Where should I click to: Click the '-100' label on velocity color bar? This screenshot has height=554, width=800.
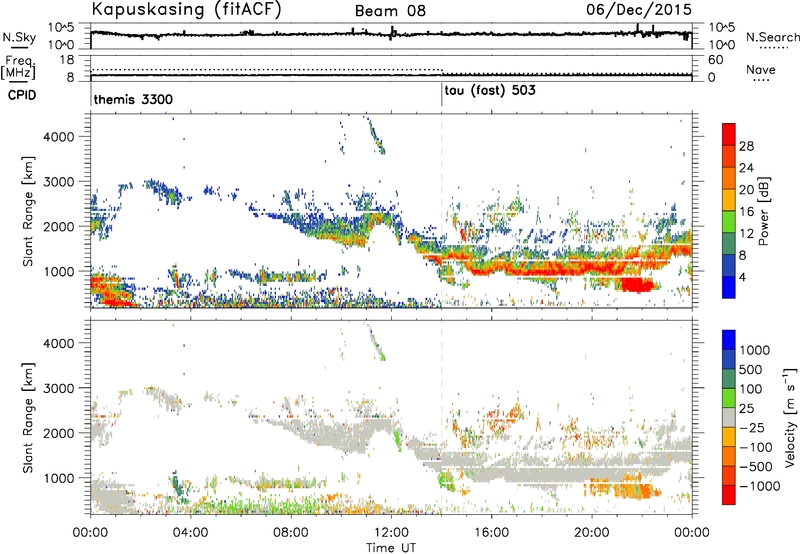(756, 447)
